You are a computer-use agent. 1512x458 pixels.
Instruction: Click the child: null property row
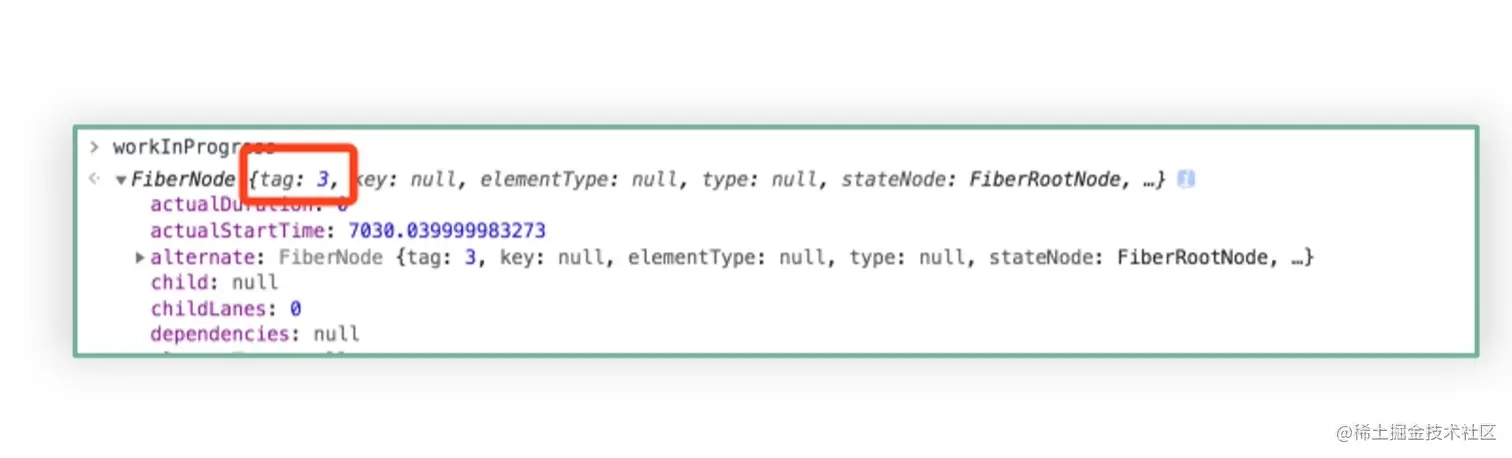(x=214, y=283)
